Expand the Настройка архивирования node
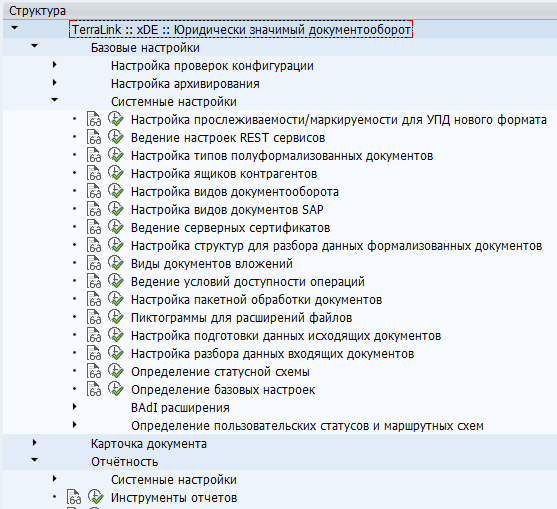Image resolution: width=557 pixels, height=509 pixels. click(54, 83)
